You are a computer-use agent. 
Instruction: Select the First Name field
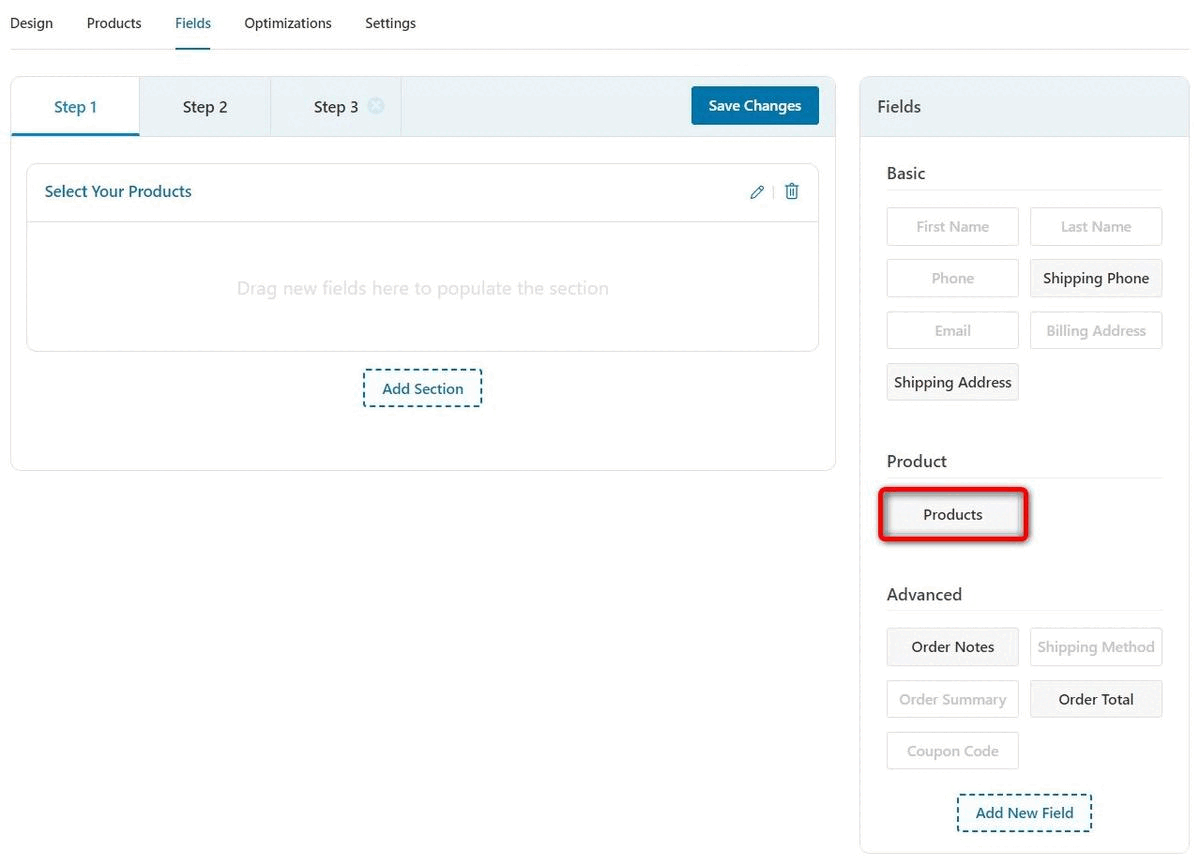pos(953,227)
